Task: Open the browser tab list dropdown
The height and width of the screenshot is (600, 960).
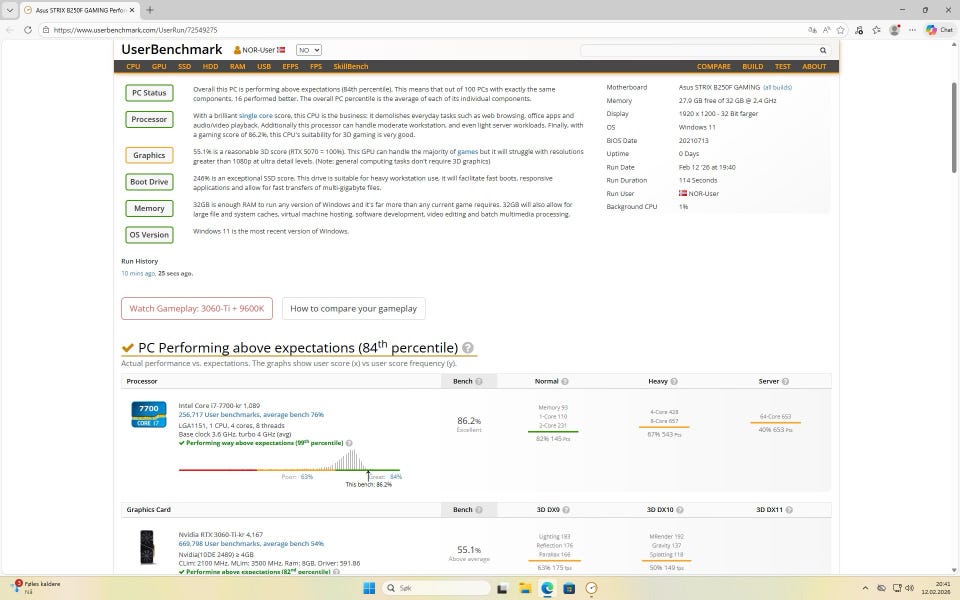Action: pyautogui.click(x=10, y=10)
